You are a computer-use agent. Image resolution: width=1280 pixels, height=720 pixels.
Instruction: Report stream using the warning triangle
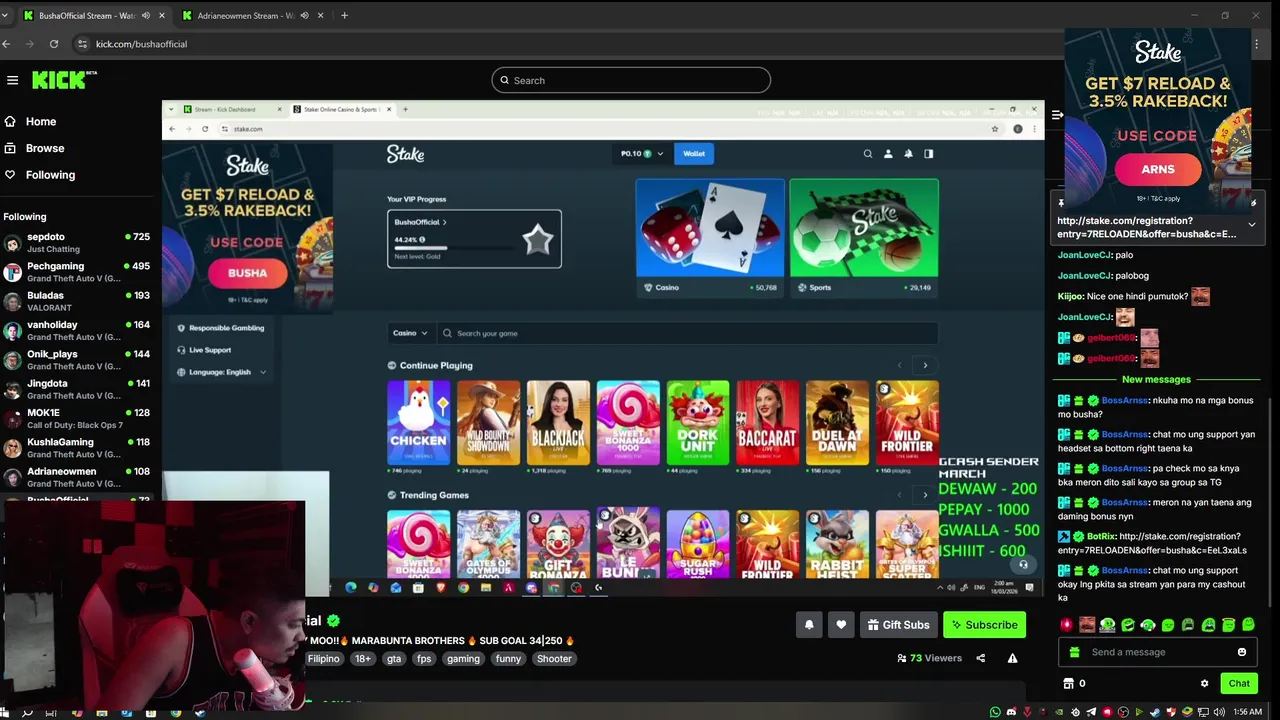[1012, 658]
